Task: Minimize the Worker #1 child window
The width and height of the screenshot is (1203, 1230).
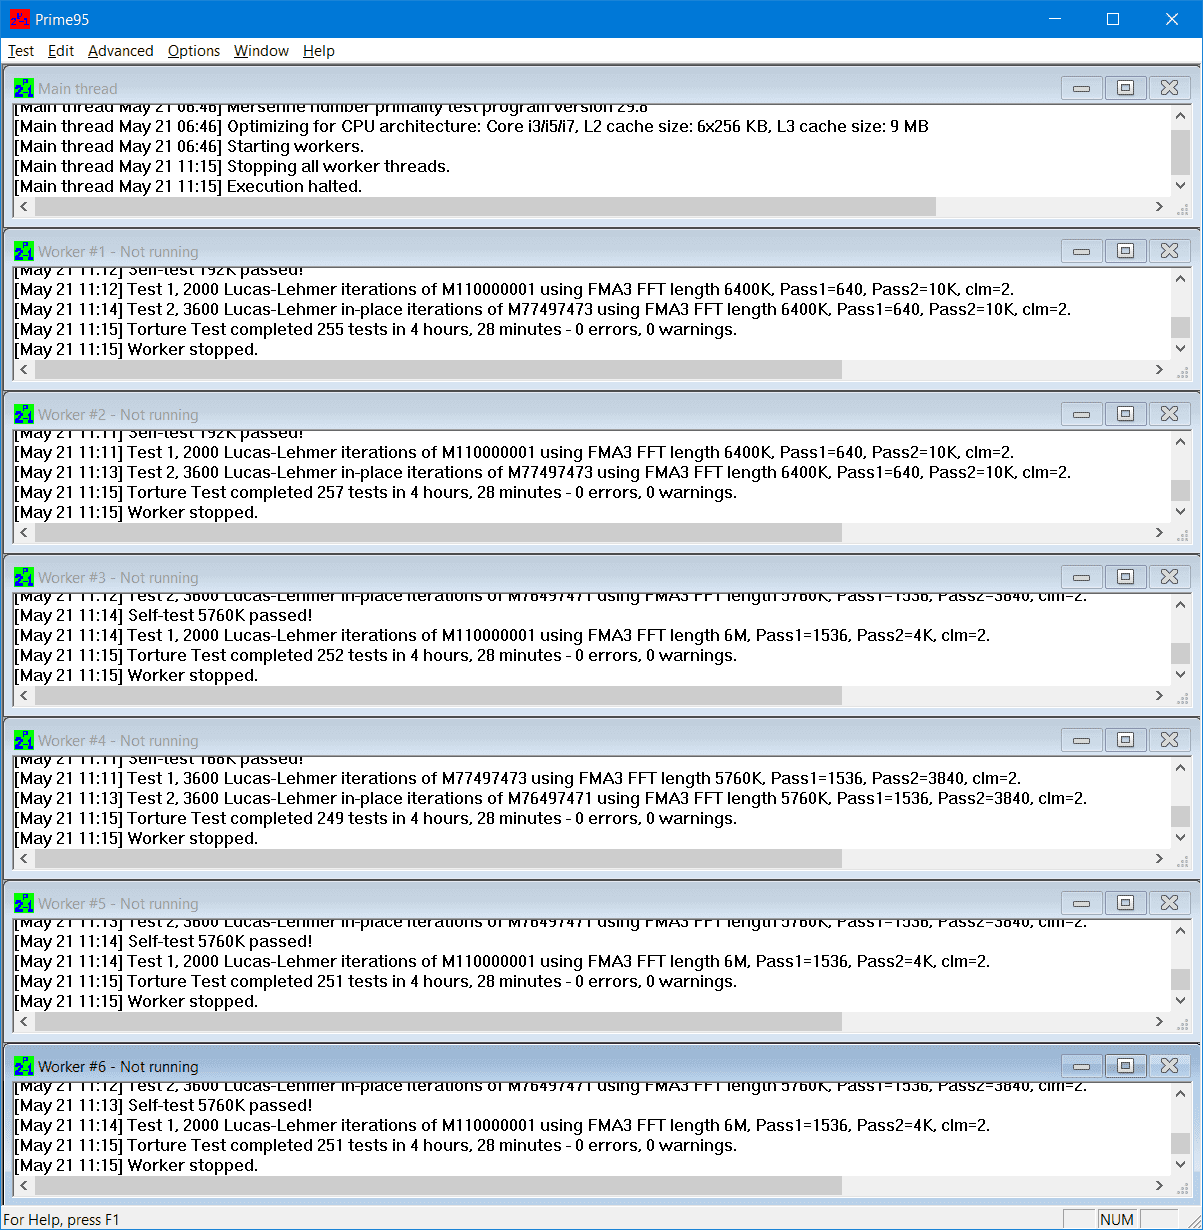Action: [1082, 251]
